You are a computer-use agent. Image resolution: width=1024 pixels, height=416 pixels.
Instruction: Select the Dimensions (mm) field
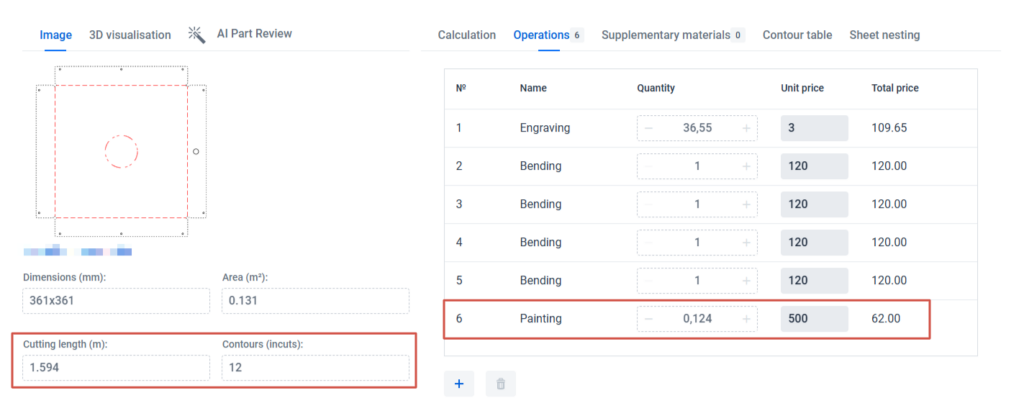[116, 301]
